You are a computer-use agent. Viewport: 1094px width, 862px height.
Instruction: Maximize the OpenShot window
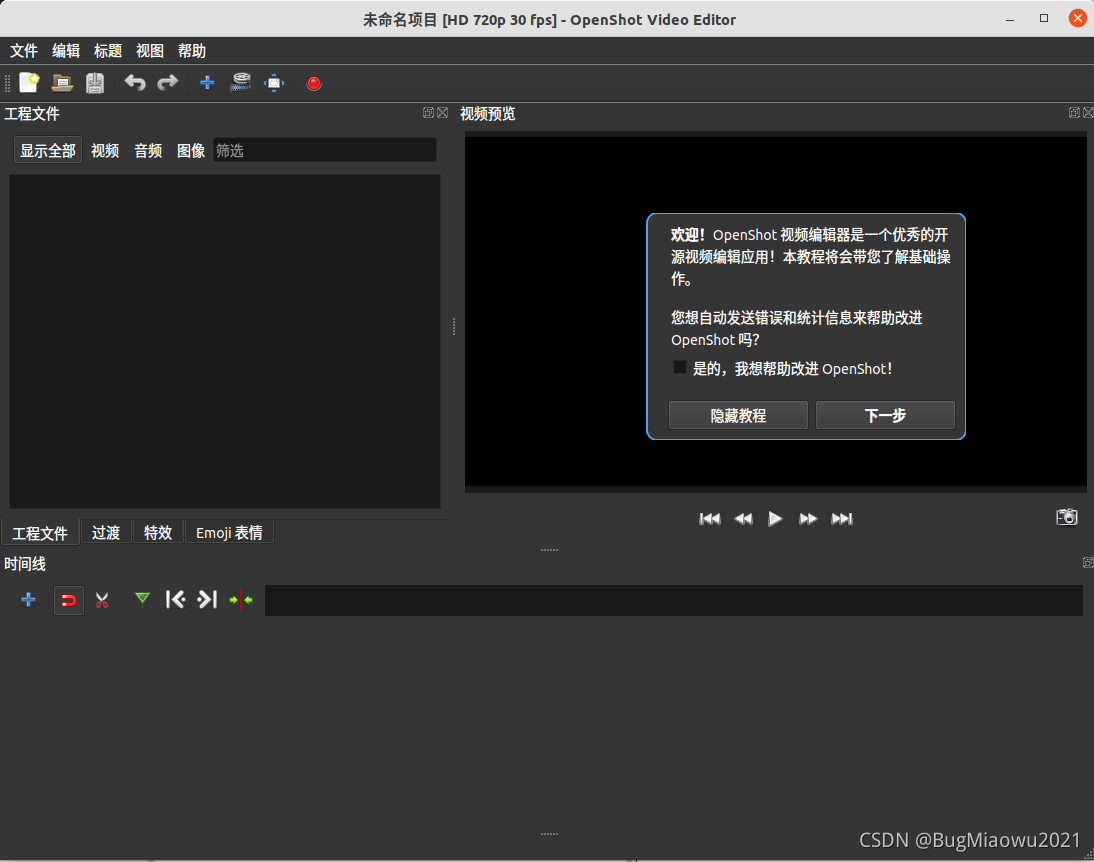(x=1044, y=18)
